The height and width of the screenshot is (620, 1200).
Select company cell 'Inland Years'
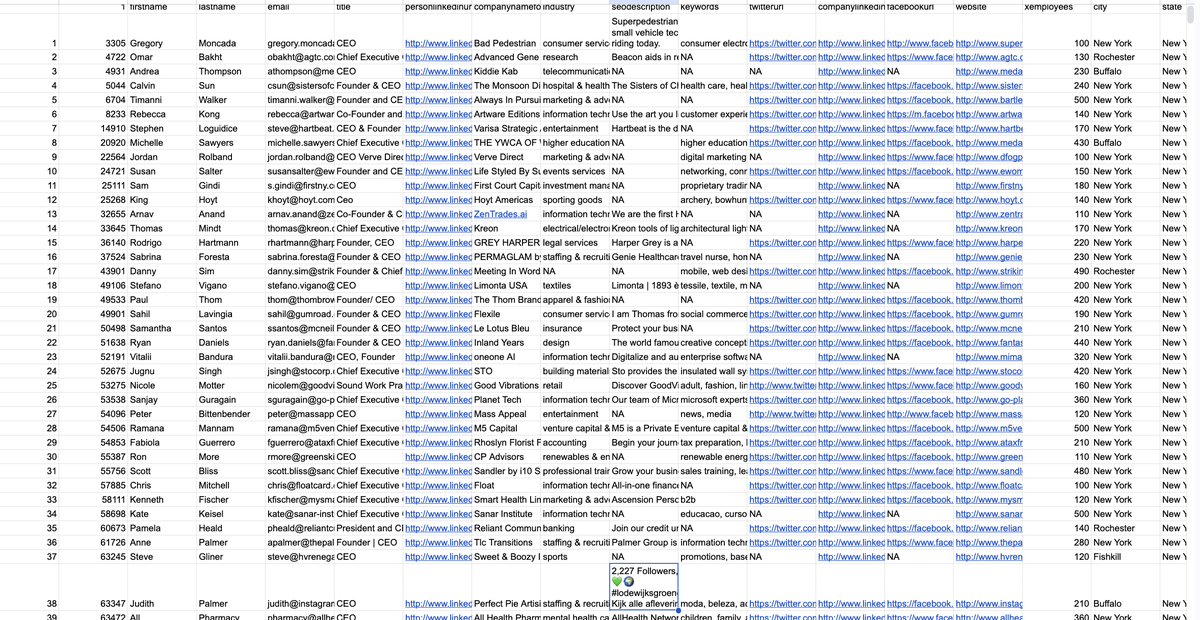click(x=506, y=343)
